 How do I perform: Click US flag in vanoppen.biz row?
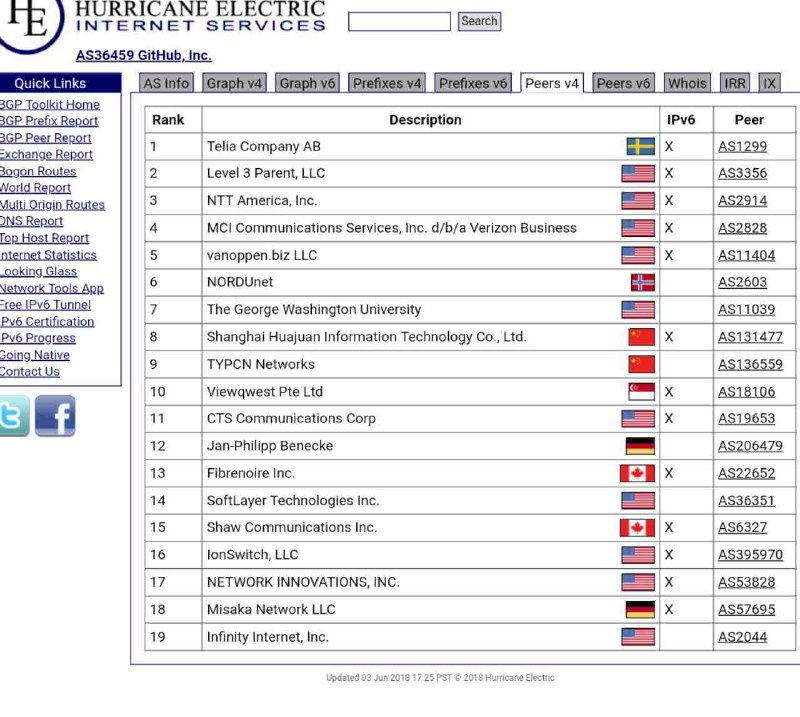[638, 255]
